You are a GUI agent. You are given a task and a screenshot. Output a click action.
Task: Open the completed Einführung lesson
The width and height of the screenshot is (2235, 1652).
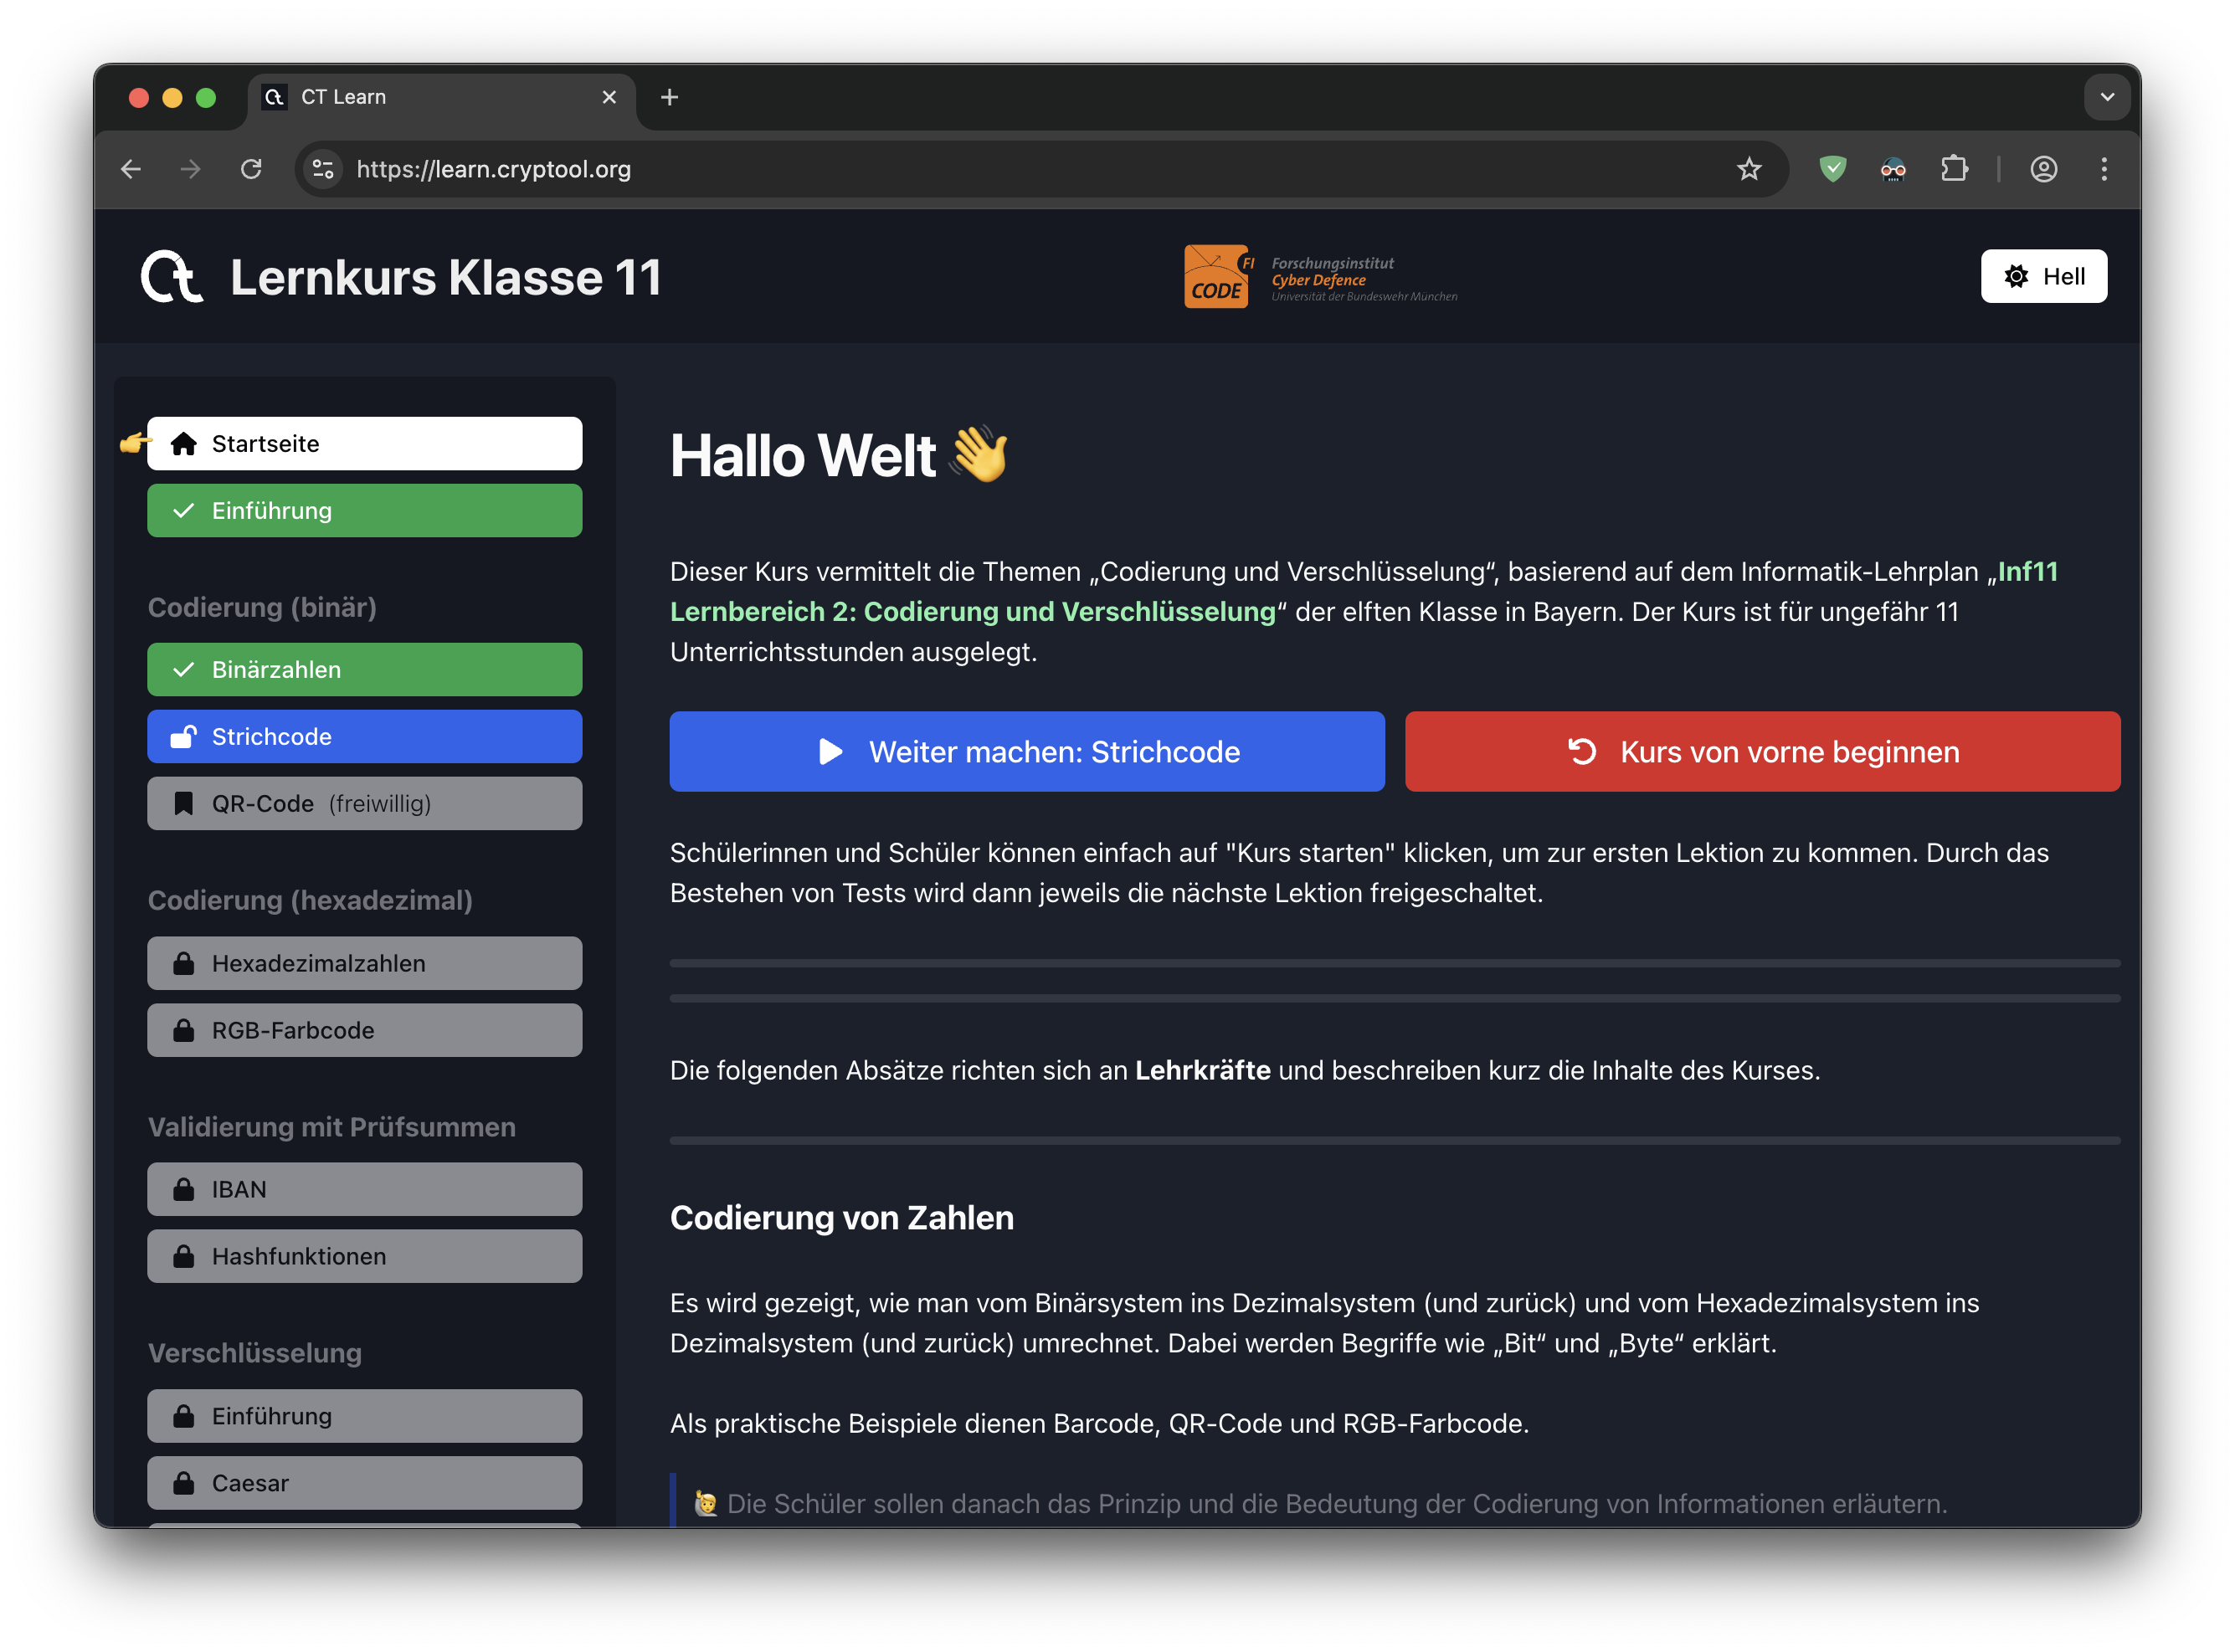click(x=364, y=511)
